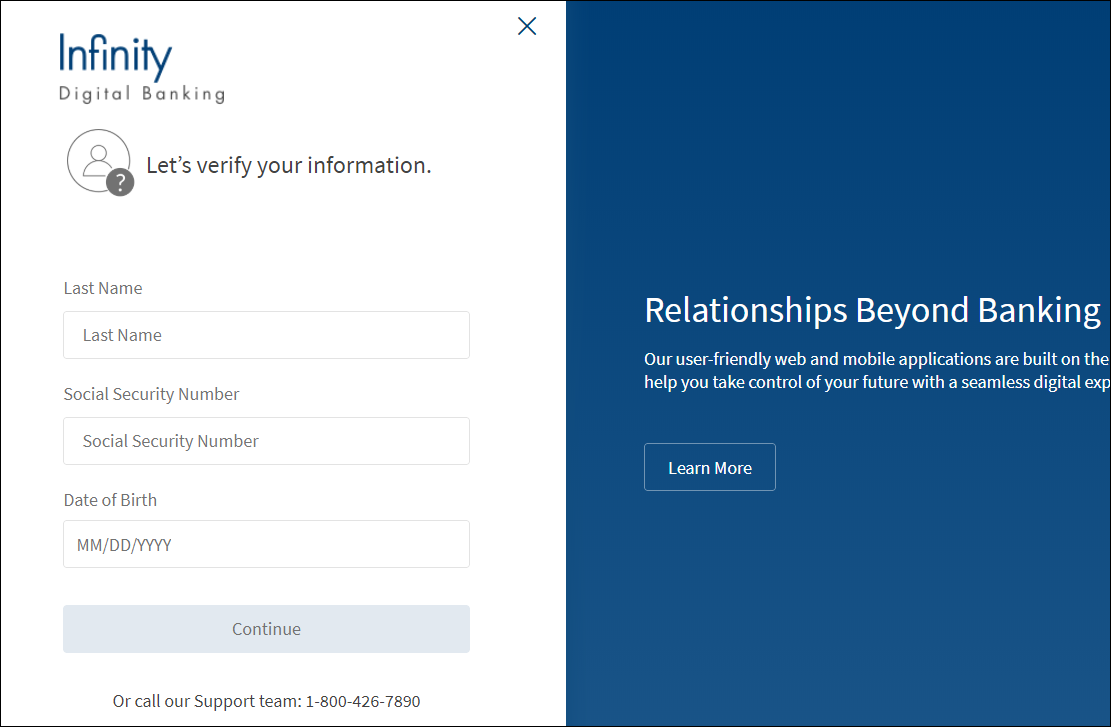This screenshot has height=727, width=1111.
Task: Click the "Social Security Number" field label
Action: [151, 394]
